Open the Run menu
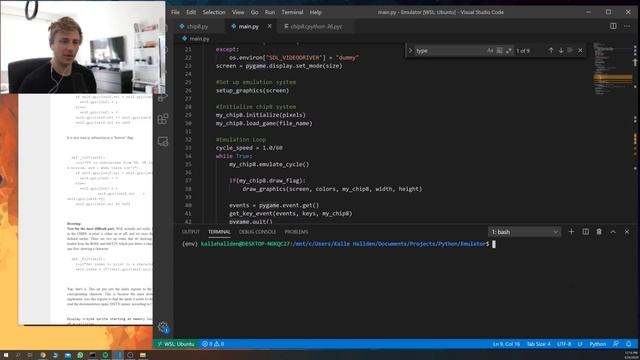640x360 pixels. (270, 12)
